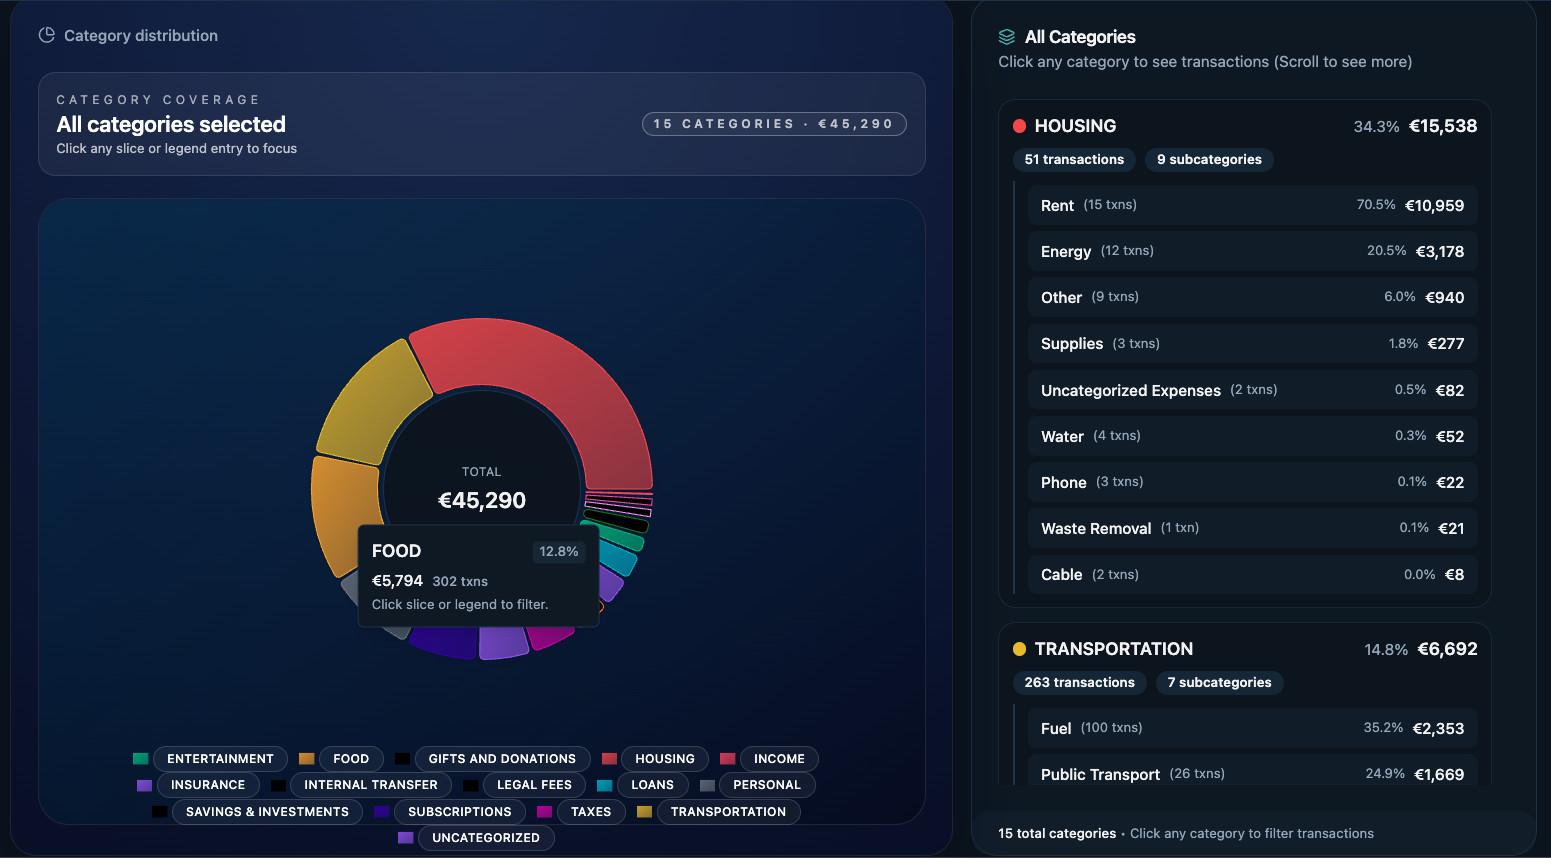The image size is (1551, 858).
Task: Expand the TRANSPORTATION category transactions
Action: pos(1114,649)
